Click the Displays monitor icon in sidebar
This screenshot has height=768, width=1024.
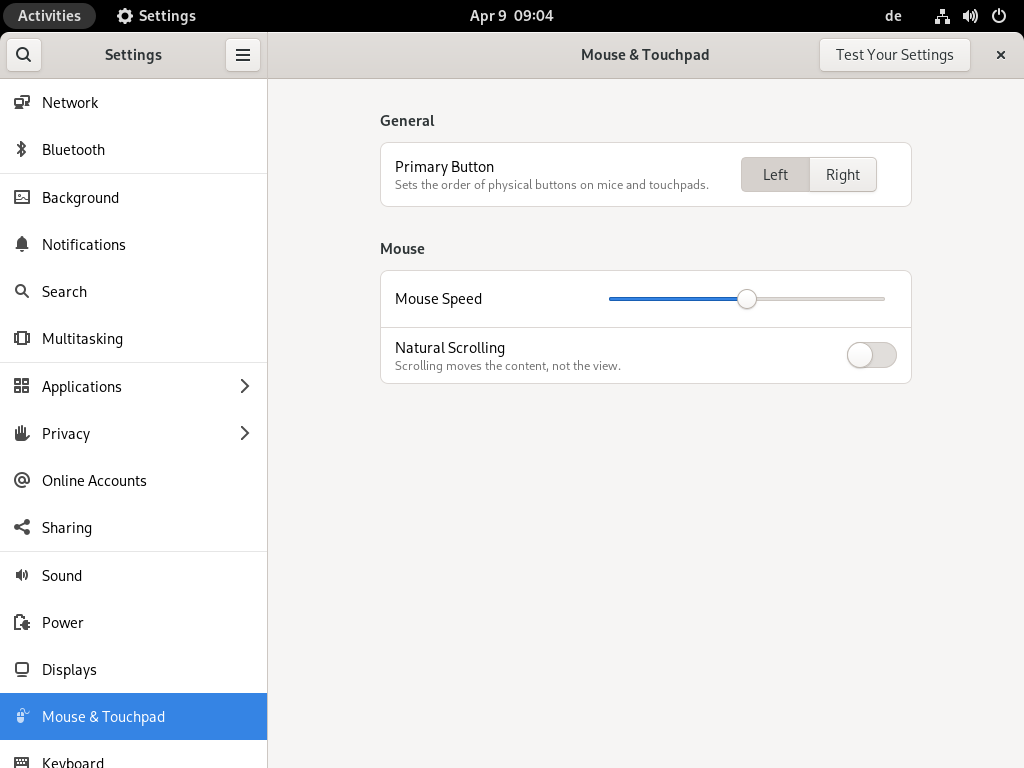(x=22, y=670)
